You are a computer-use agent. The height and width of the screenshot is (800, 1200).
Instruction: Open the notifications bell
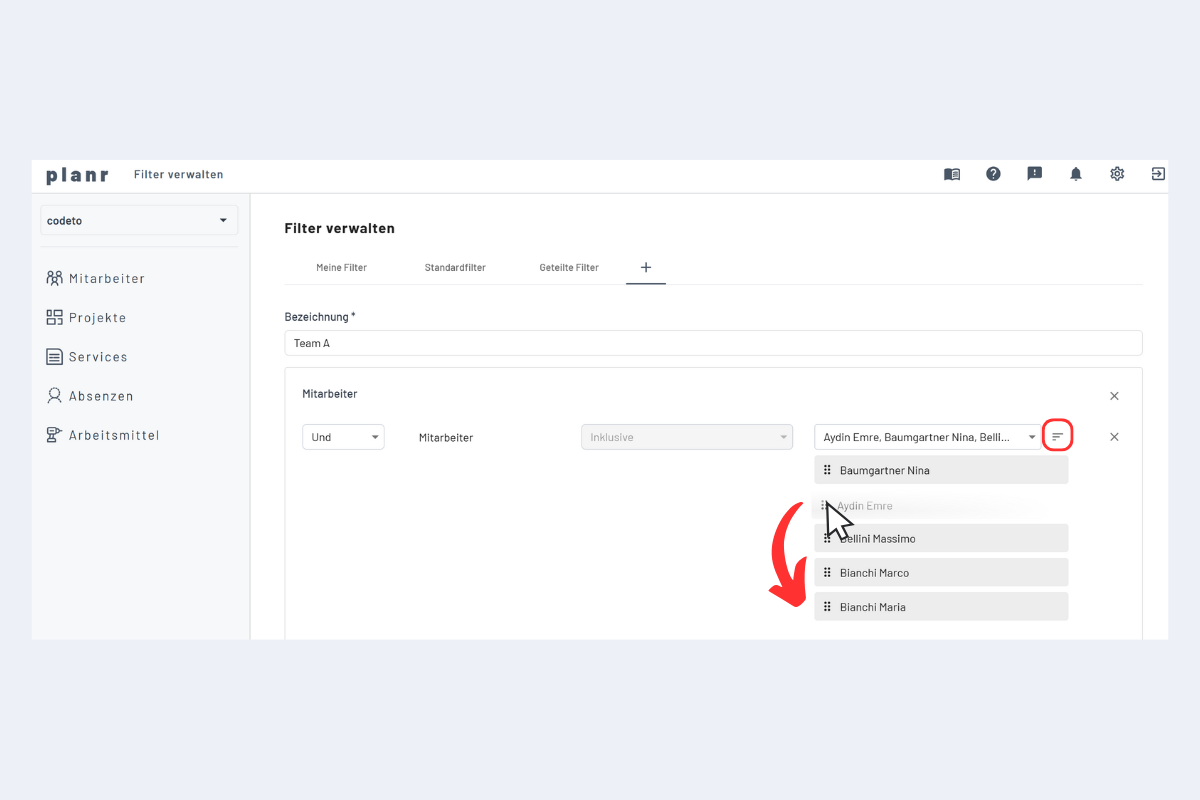coord(1076,174)
